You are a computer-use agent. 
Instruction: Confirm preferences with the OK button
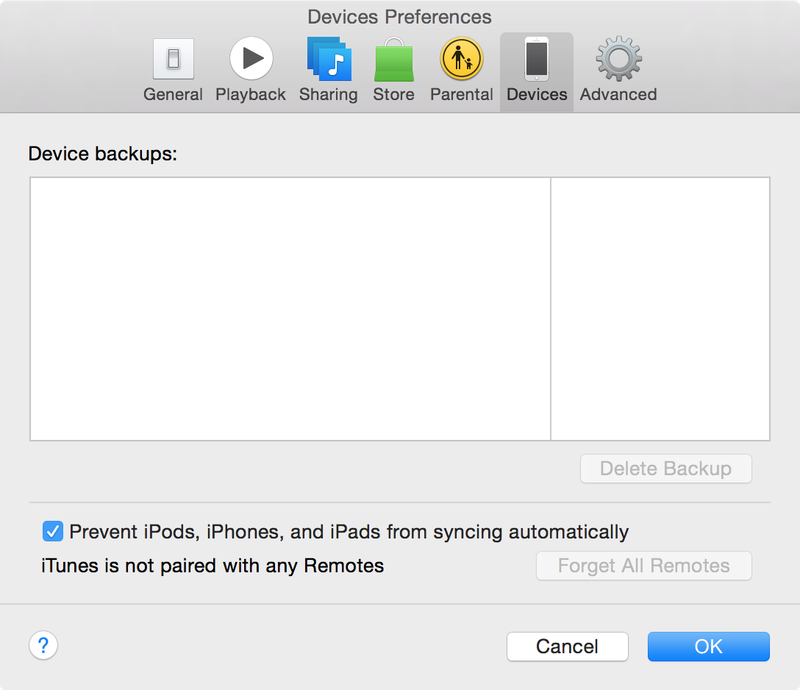(709, 647)
